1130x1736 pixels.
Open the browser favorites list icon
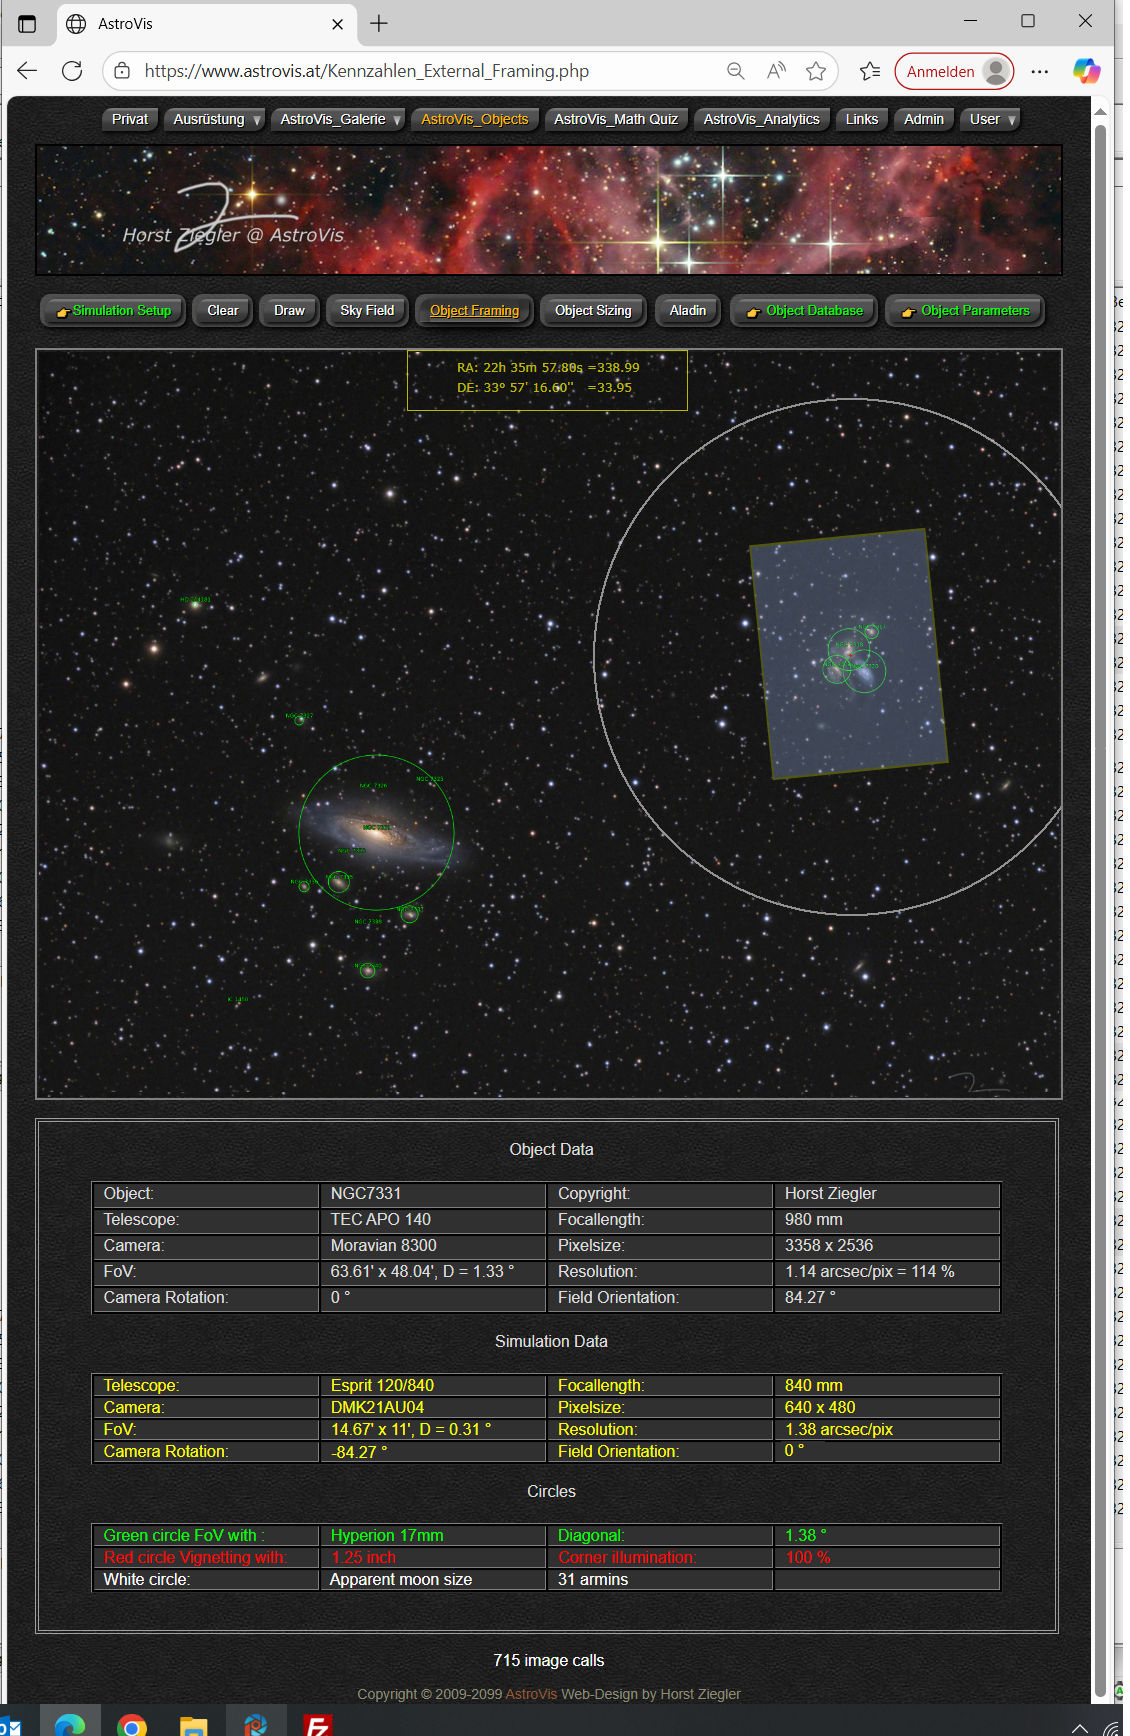point(870,71)
